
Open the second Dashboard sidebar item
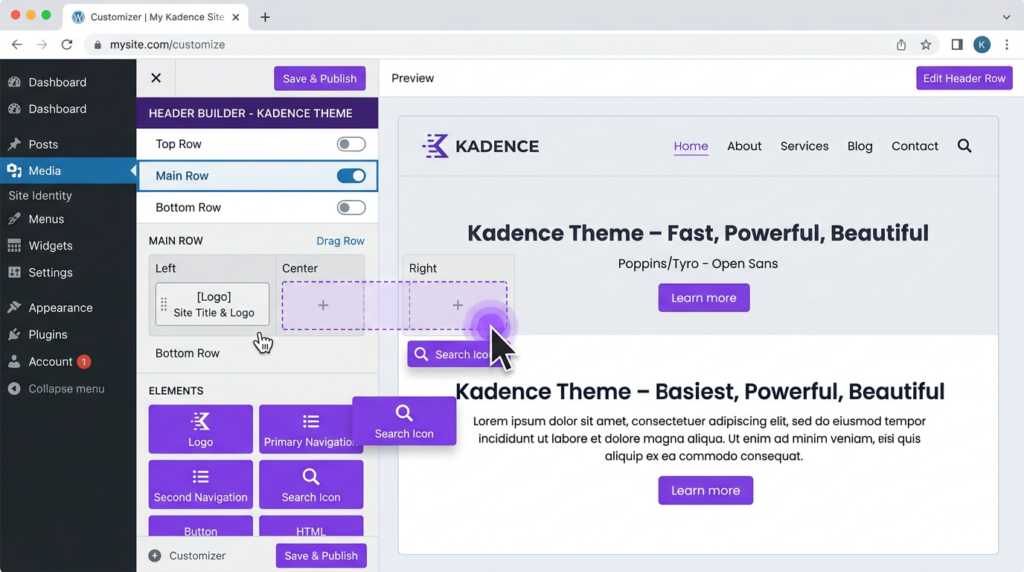click(x=57, y=109)
